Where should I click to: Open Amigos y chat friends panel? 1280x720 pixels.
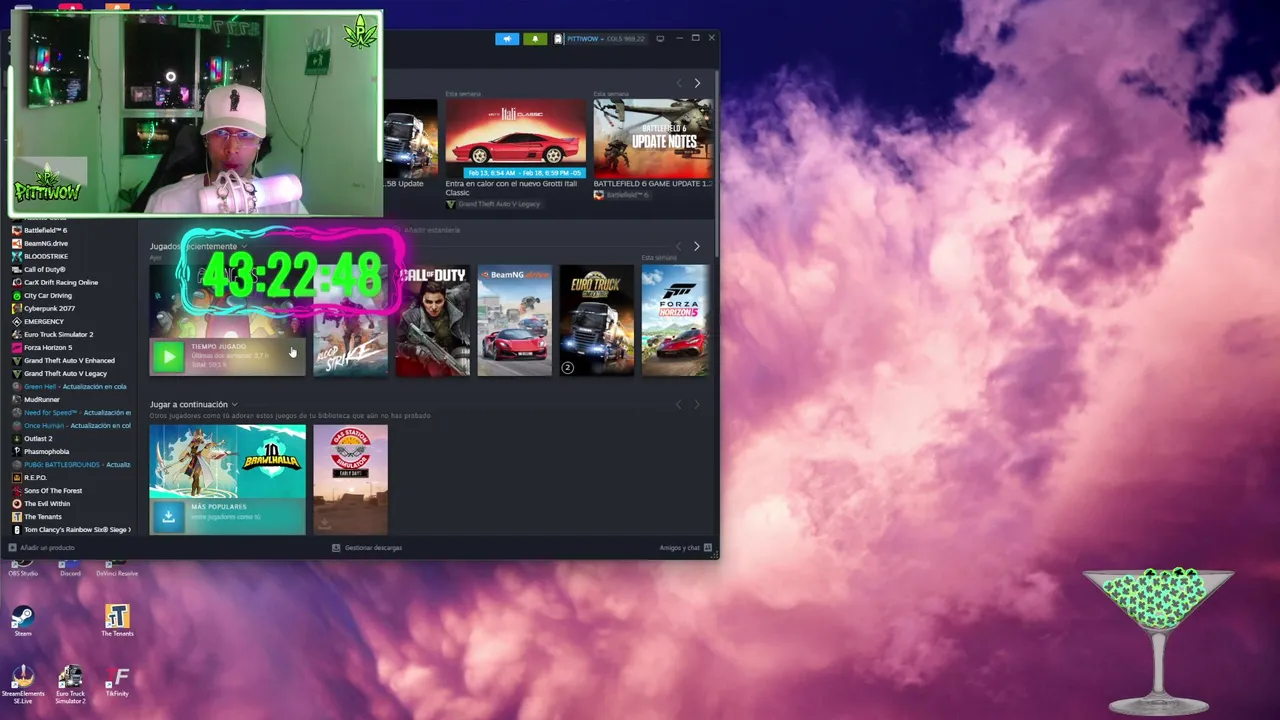tap(685, 548)
